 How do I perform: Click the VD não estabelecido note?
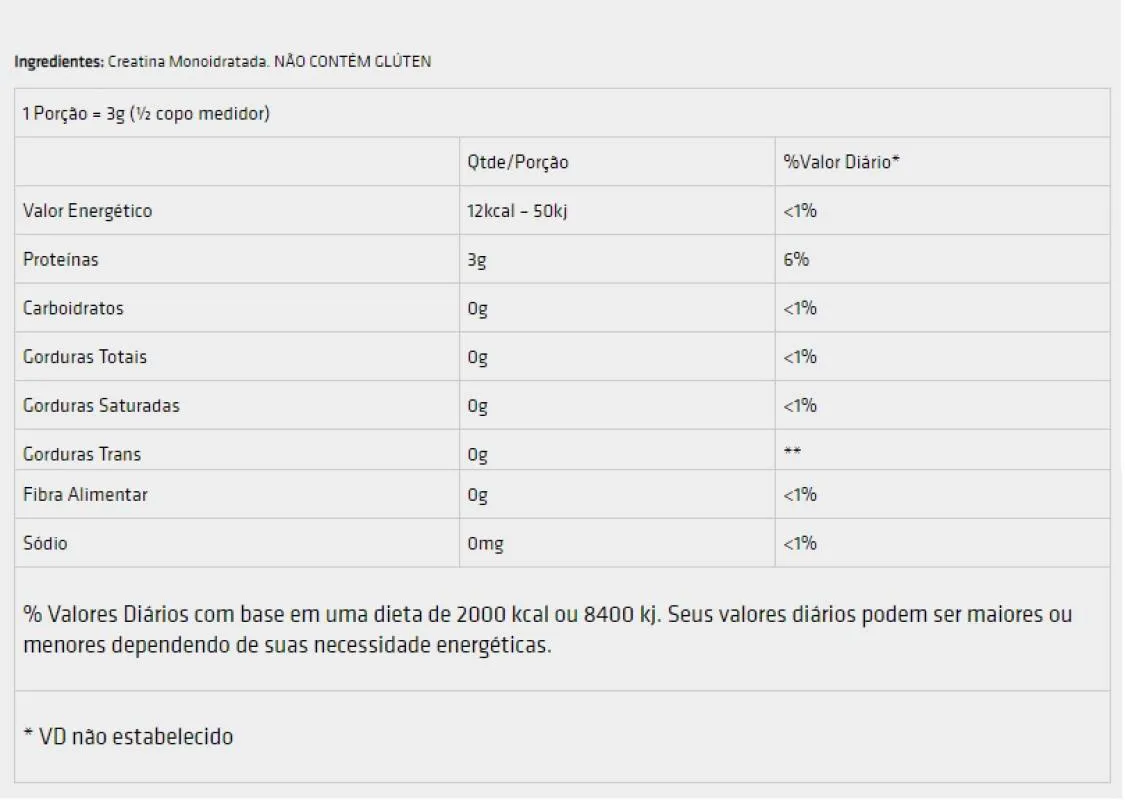(x=128, y=737)
